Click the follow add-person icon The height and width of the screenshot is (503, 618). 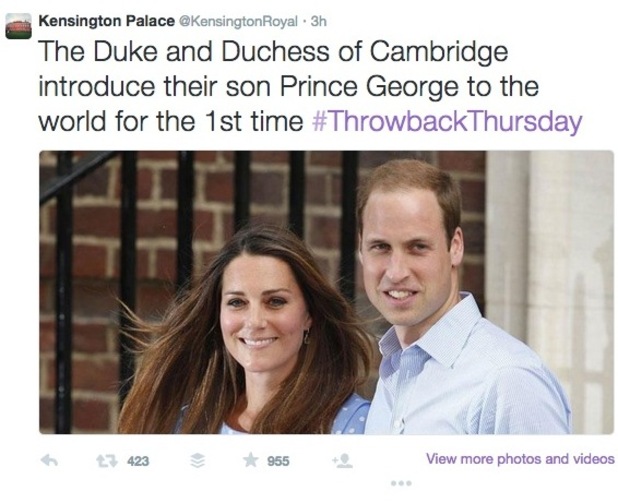click(x=343, y=460)
